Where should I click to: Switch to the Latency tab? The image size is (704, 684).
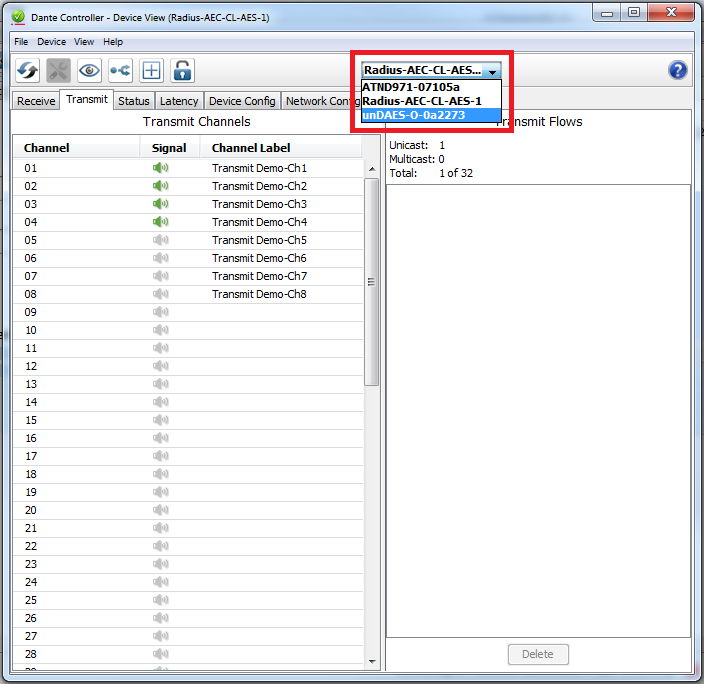point(179,101)
